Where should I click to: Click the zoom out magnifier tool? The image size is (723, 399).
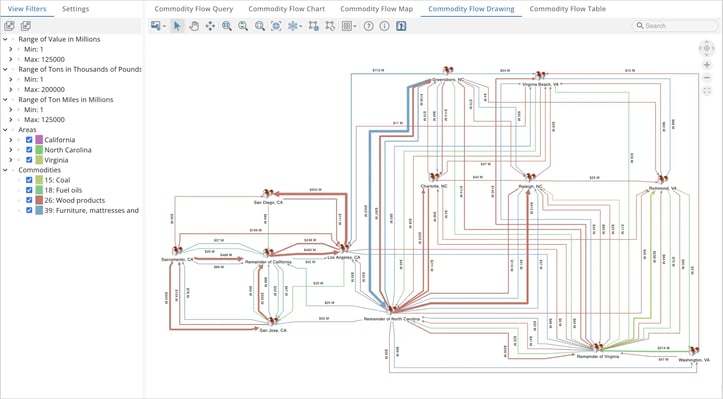243,26
